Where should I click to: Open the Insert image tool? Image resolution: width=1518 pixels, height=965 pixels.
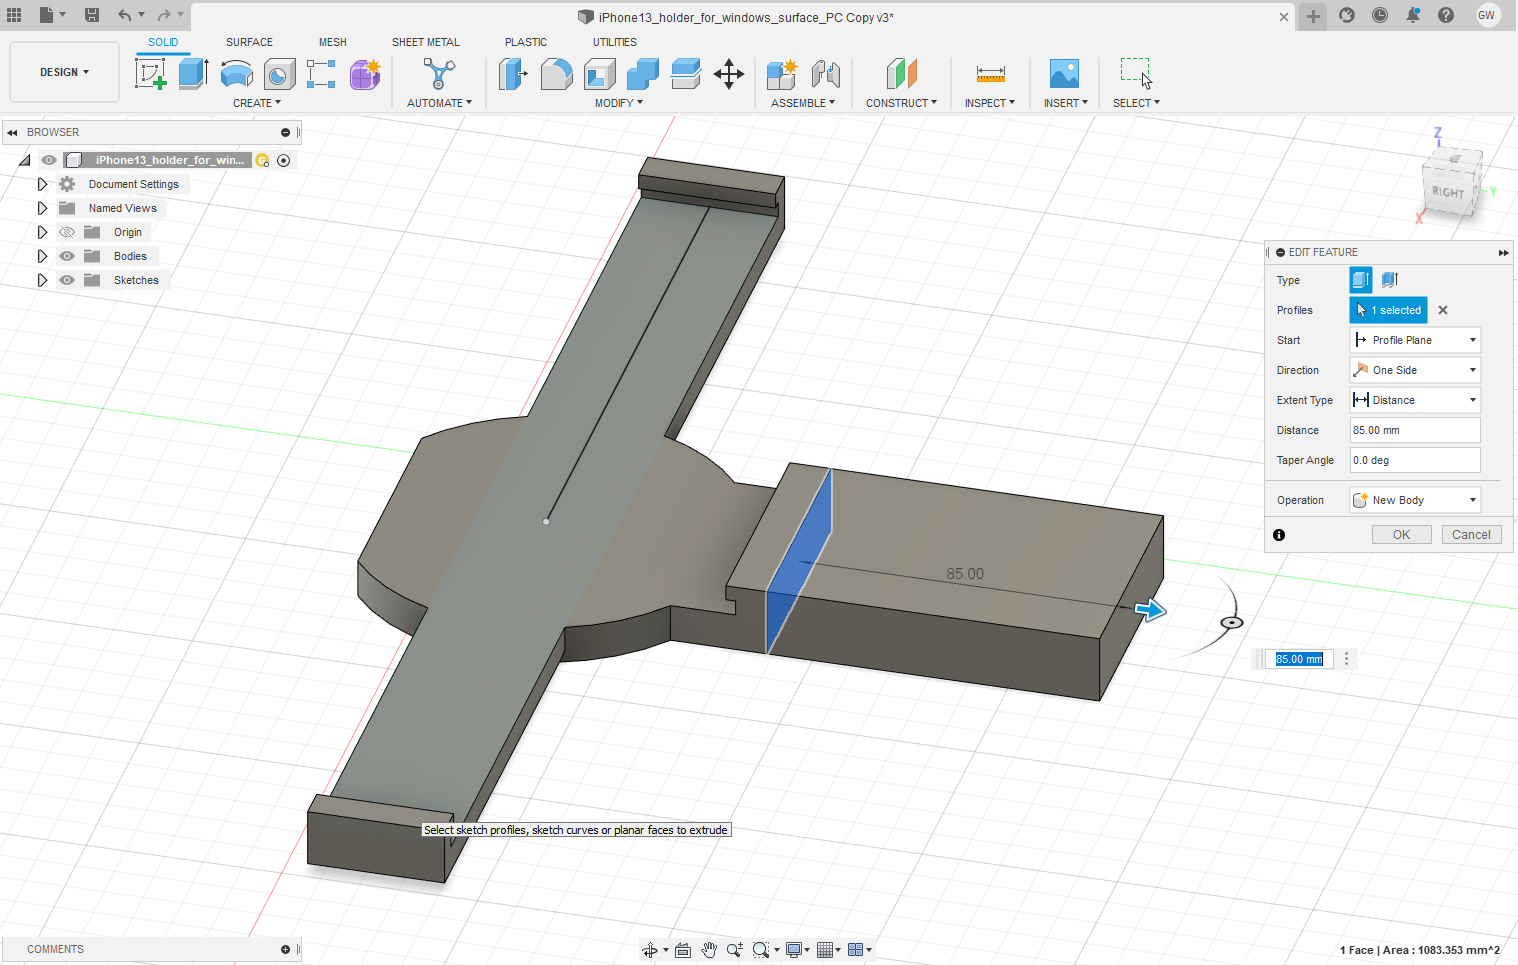point(1064,74)
